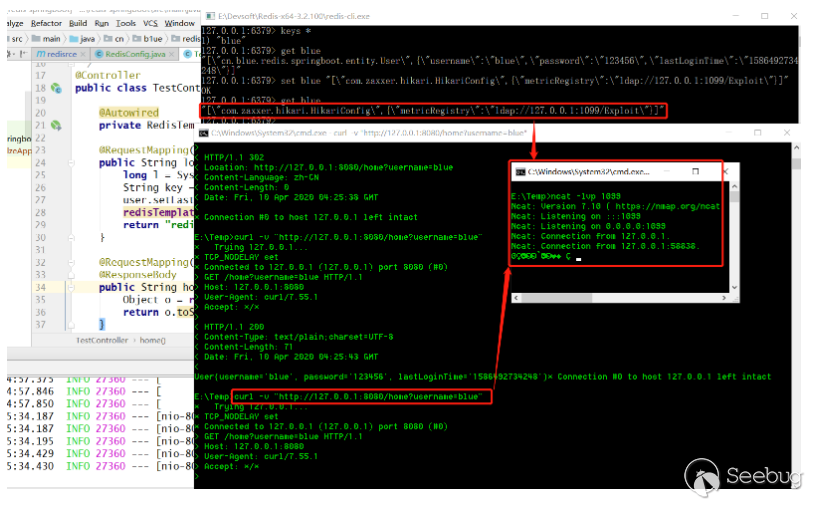Collapse the code fold marker at line 37

tap(71, 325)
